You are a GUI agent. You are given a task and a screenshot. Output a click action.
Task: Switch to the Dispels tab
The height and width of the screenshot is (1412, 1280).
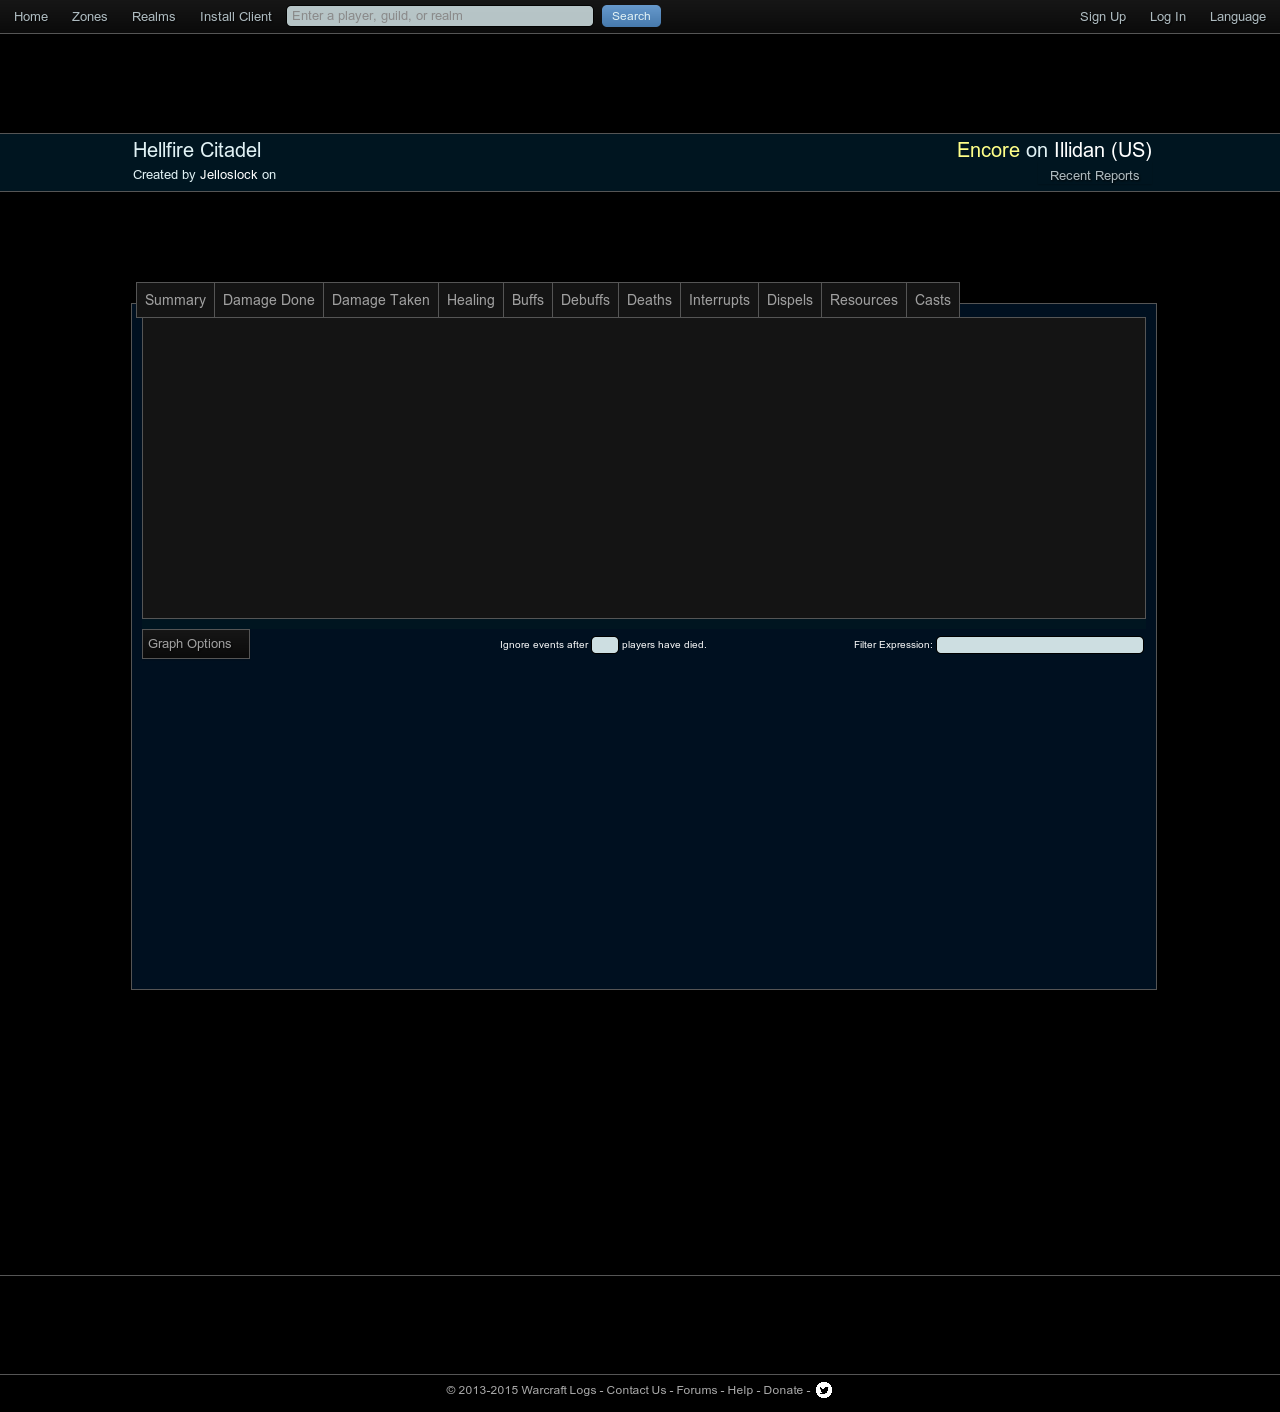pyautogui.click(x=790, y=300)
